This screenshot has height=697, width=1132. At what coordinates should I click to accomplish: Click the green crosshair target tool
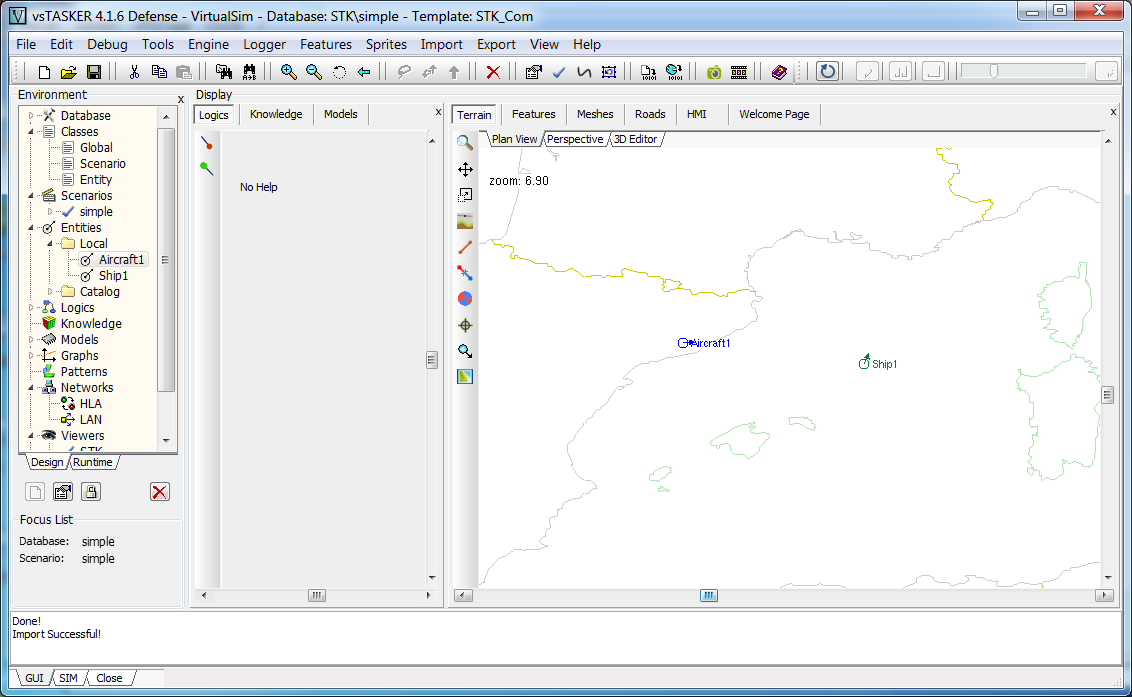(465, 325)
